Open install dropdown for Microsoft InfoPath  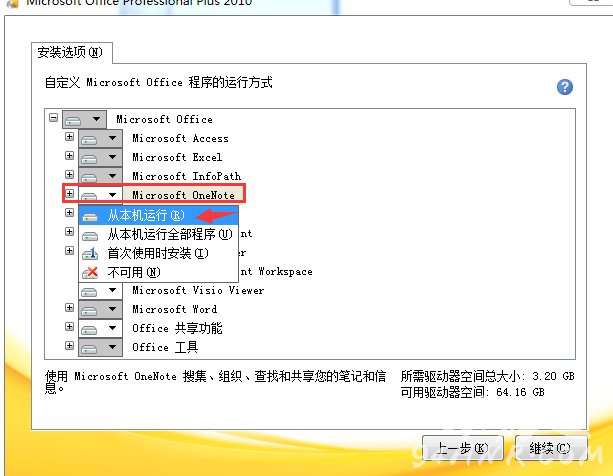pos(100,175)
